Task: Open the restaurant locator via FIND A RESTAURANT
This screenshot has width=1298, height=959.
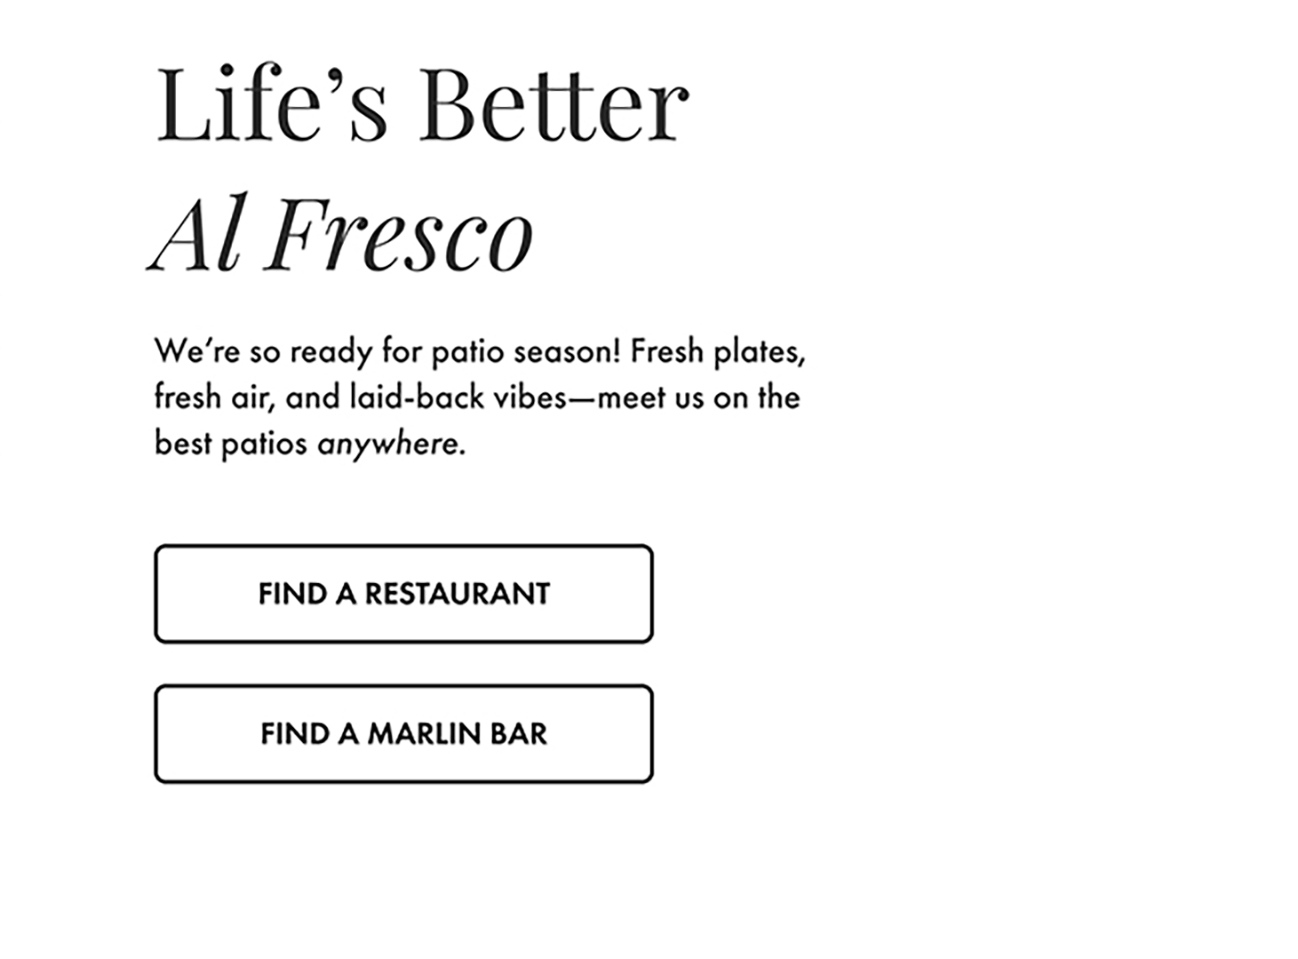Action: point(403,594)
